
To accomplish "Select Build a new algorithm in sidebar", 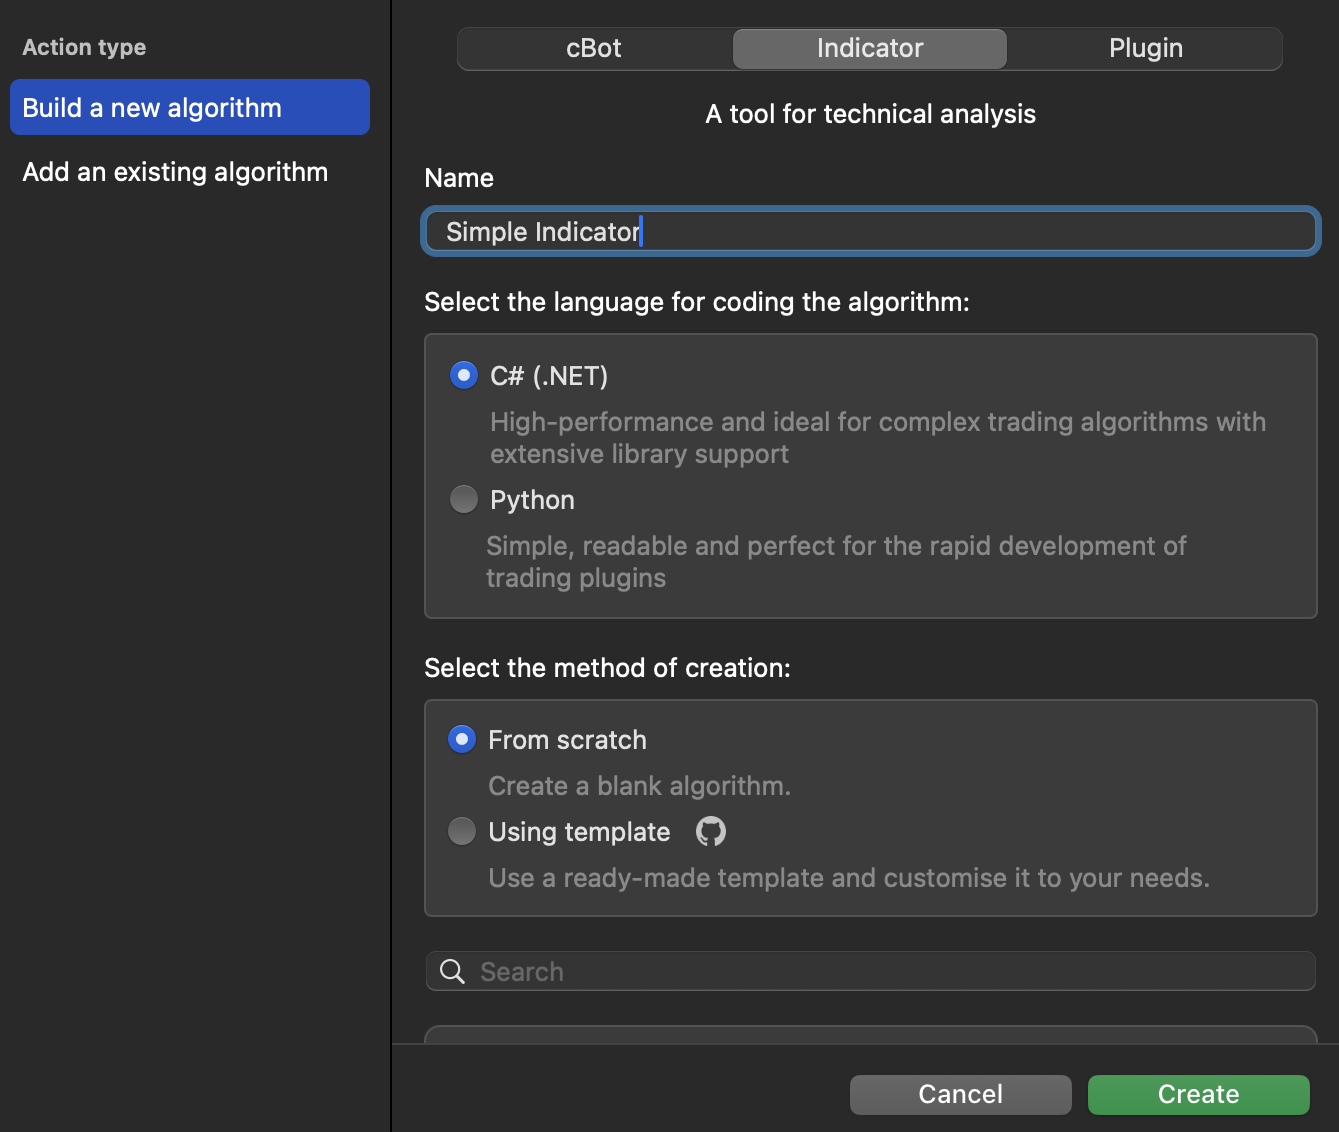I will point(190,108).
